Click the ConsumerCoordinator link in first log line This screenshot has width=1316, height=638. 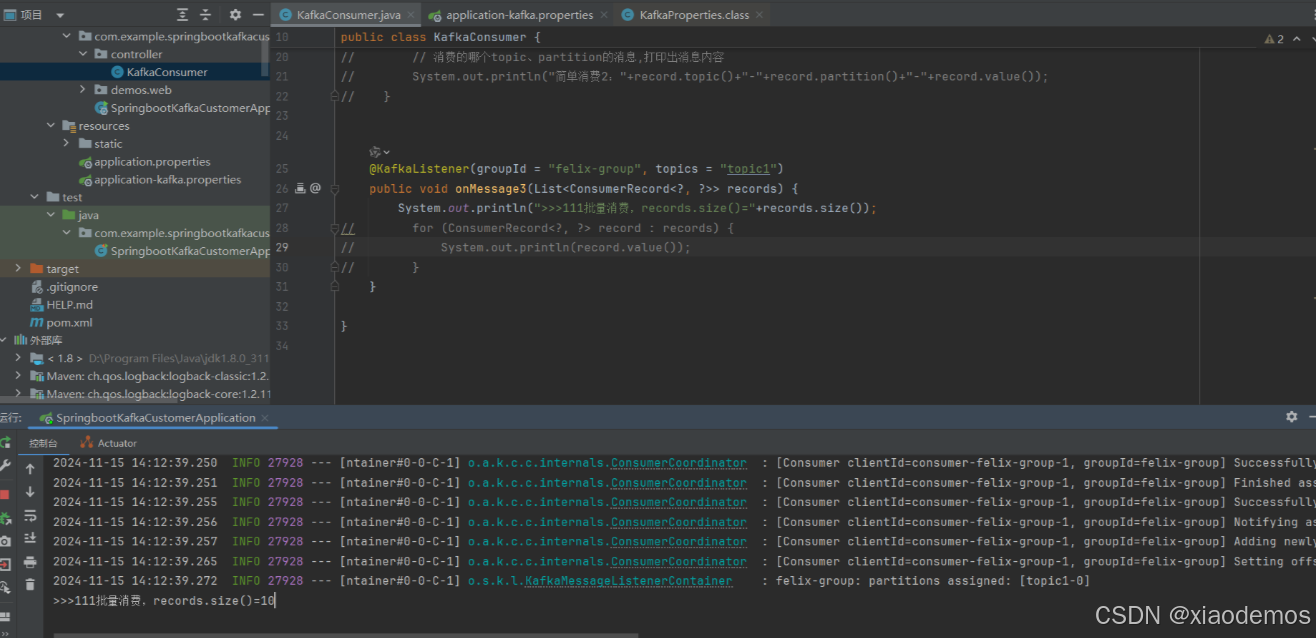click(678, 463)
